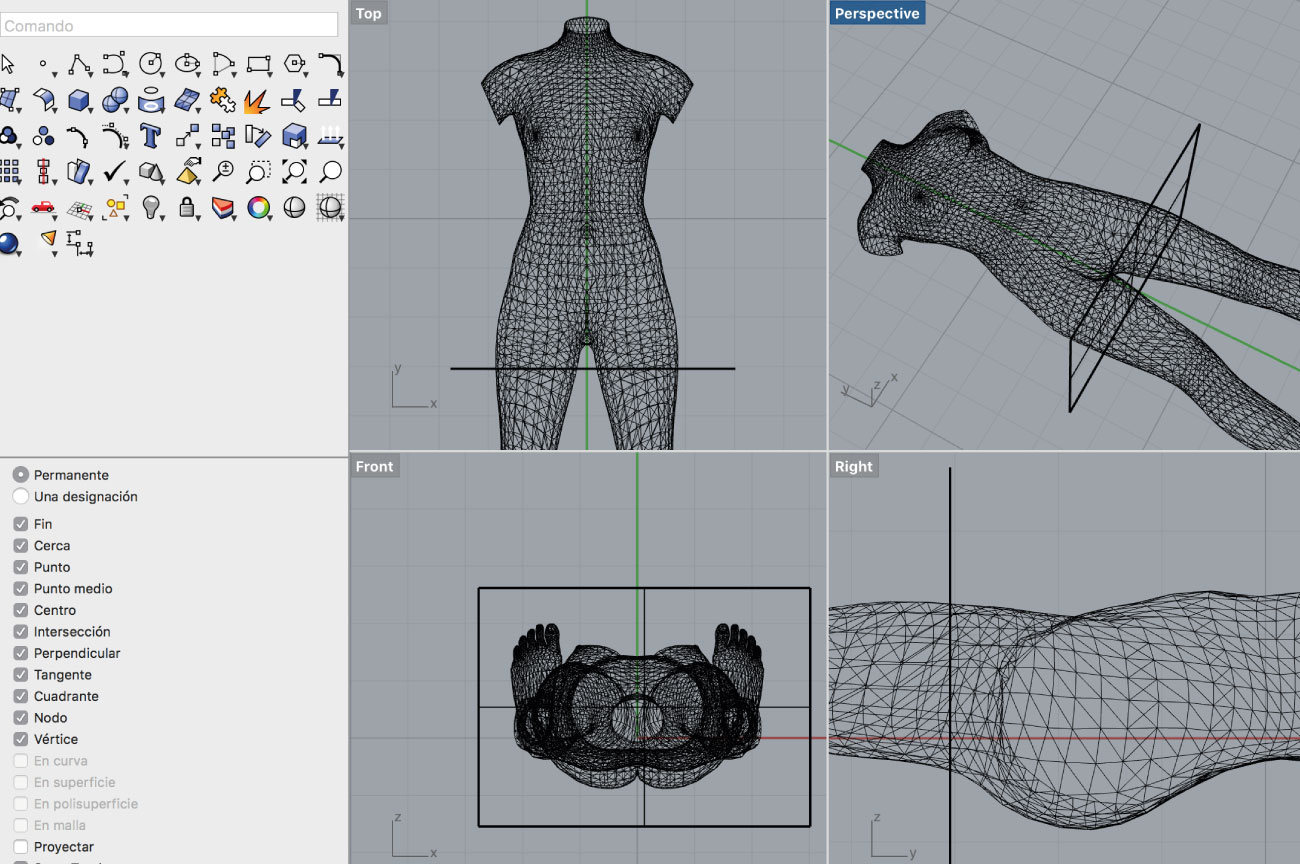Viewport: 1300px width, 864px height.
Task: Click the light bulb Hide objects icon
Action: pyautogui.click(x=151, y=207)
